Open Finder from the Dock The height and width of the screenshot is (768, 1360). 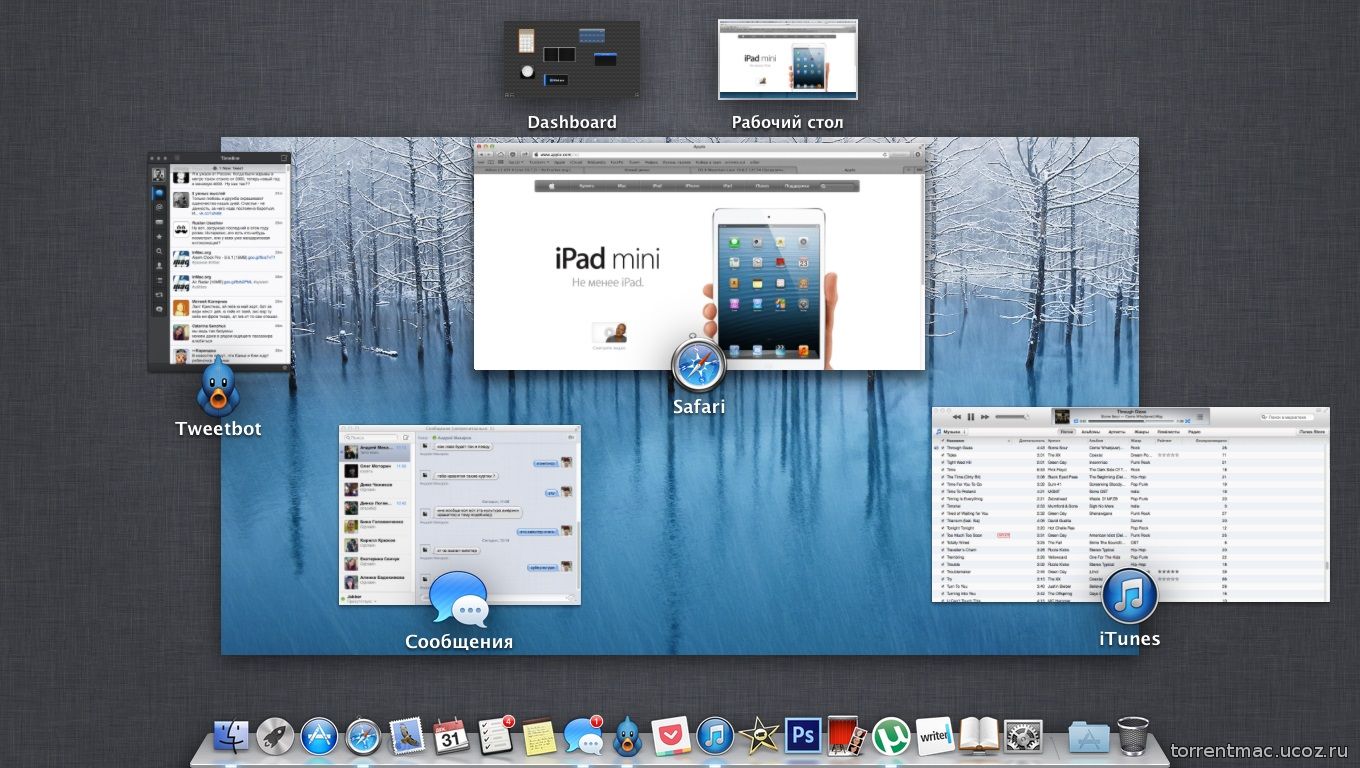(x=232, y=736)
